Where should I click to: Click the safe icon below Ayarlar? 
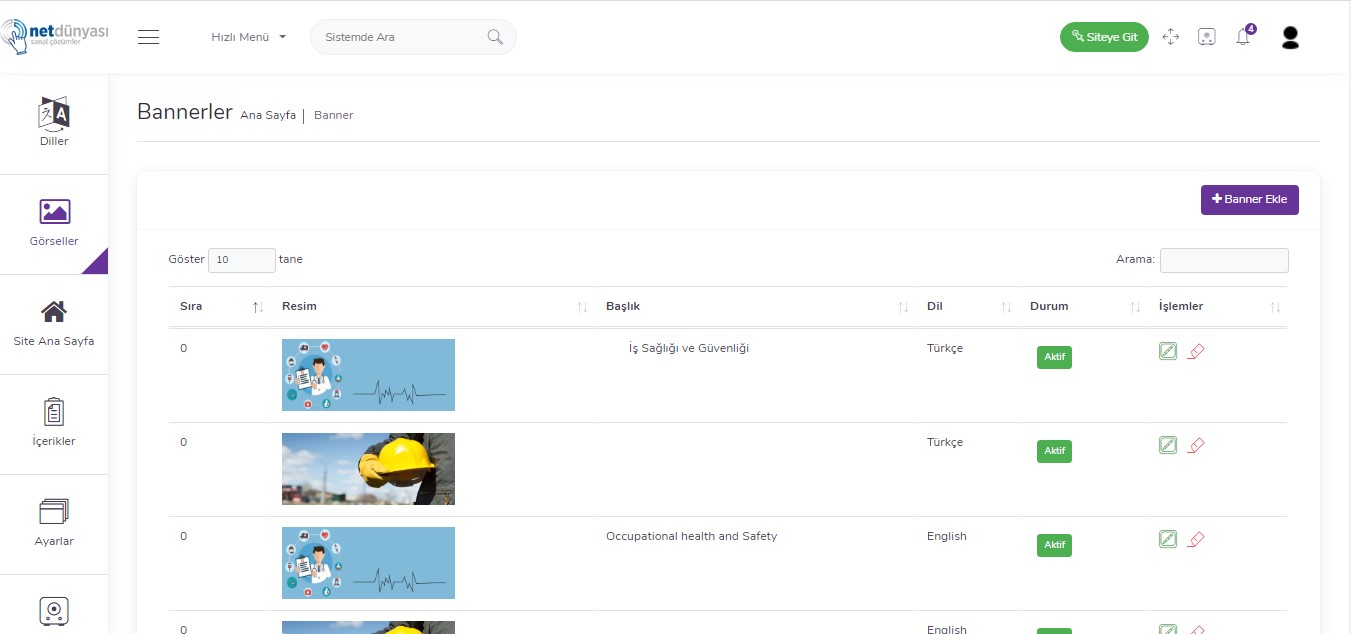pos(54,610)
